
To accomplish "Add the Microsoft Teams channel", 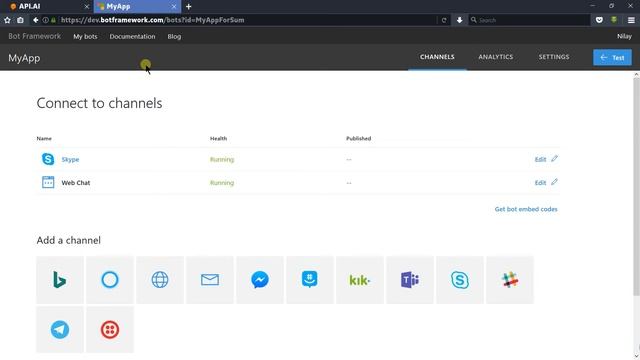I will pos(410,280).
